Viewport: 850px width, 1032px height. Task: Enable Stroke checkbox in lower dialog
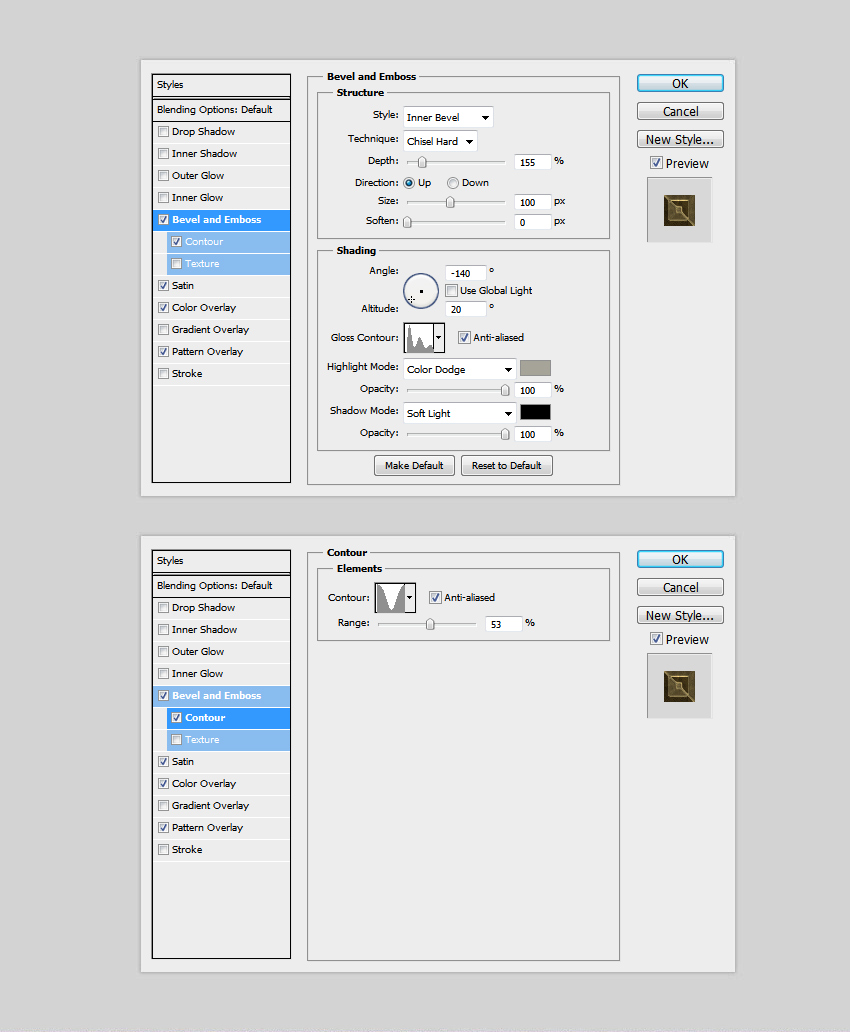point(163,850)
